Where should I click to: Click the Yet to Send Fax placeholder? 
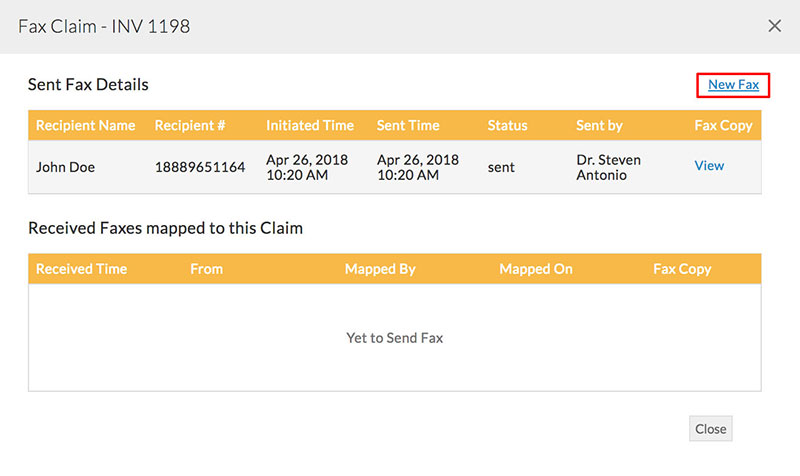[x=395, y=338]
